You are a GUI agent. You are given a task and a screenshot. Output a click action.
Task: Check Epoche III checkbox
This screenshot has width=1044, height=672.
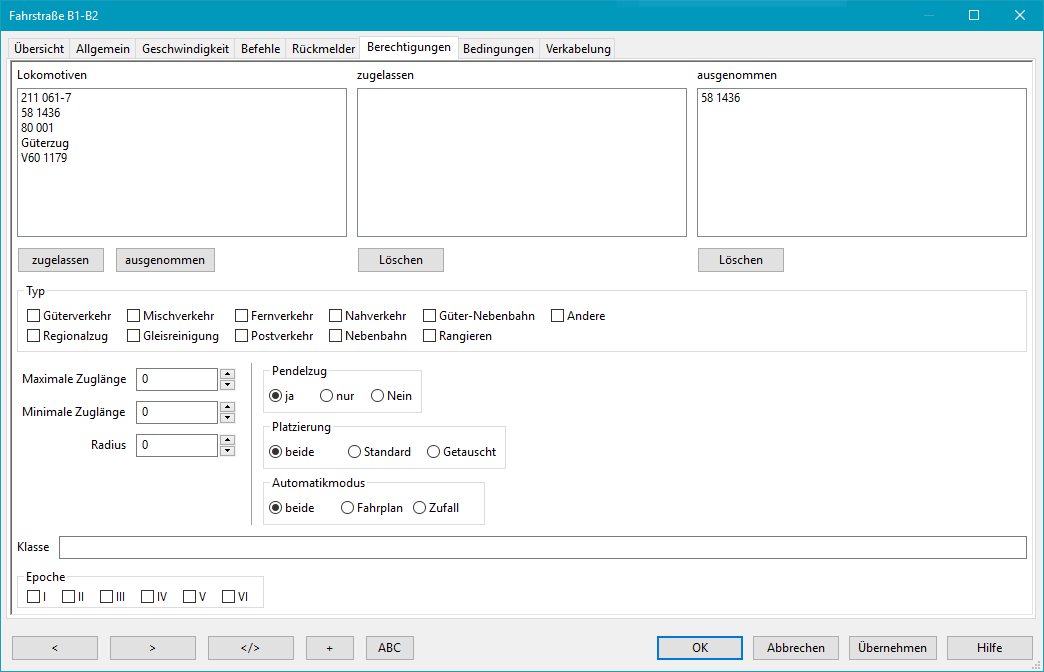click(107, 597)
